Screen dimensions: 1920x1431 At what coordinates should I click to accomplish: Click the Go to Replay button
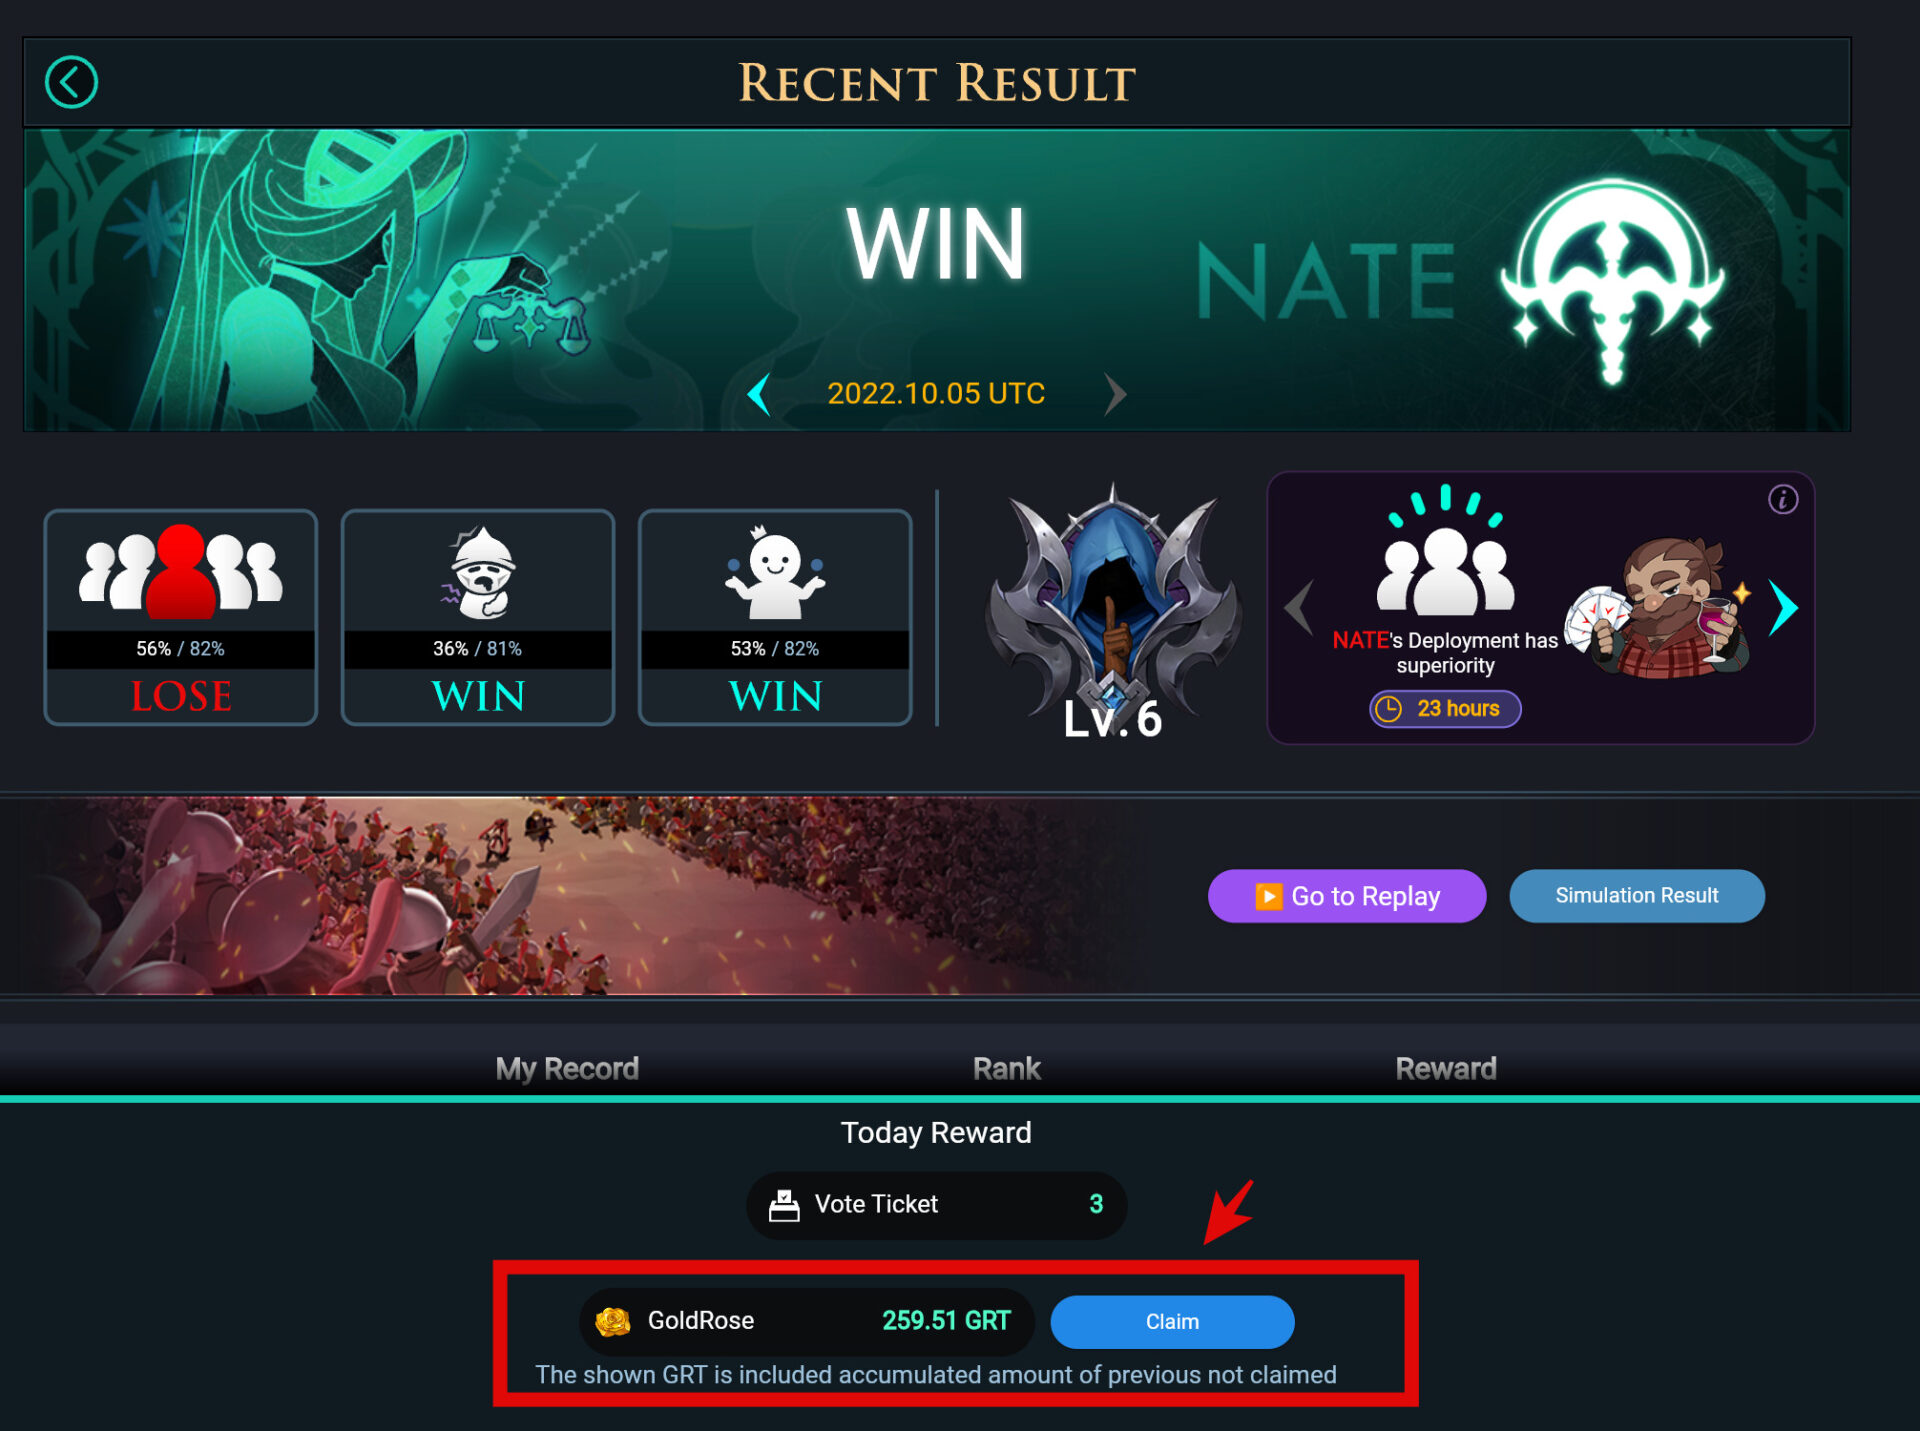1346,896
